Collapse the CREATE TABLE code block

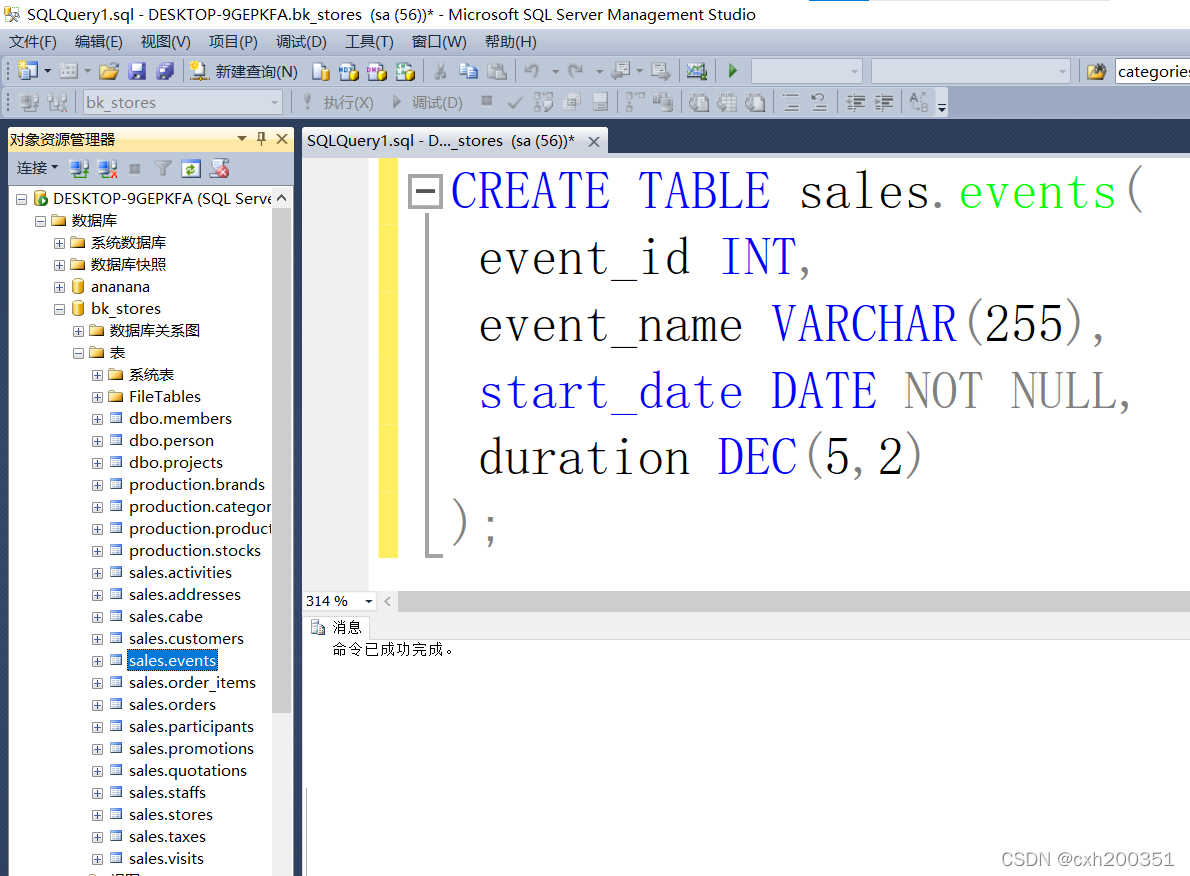pyautogui.click(x=425, y=191)
